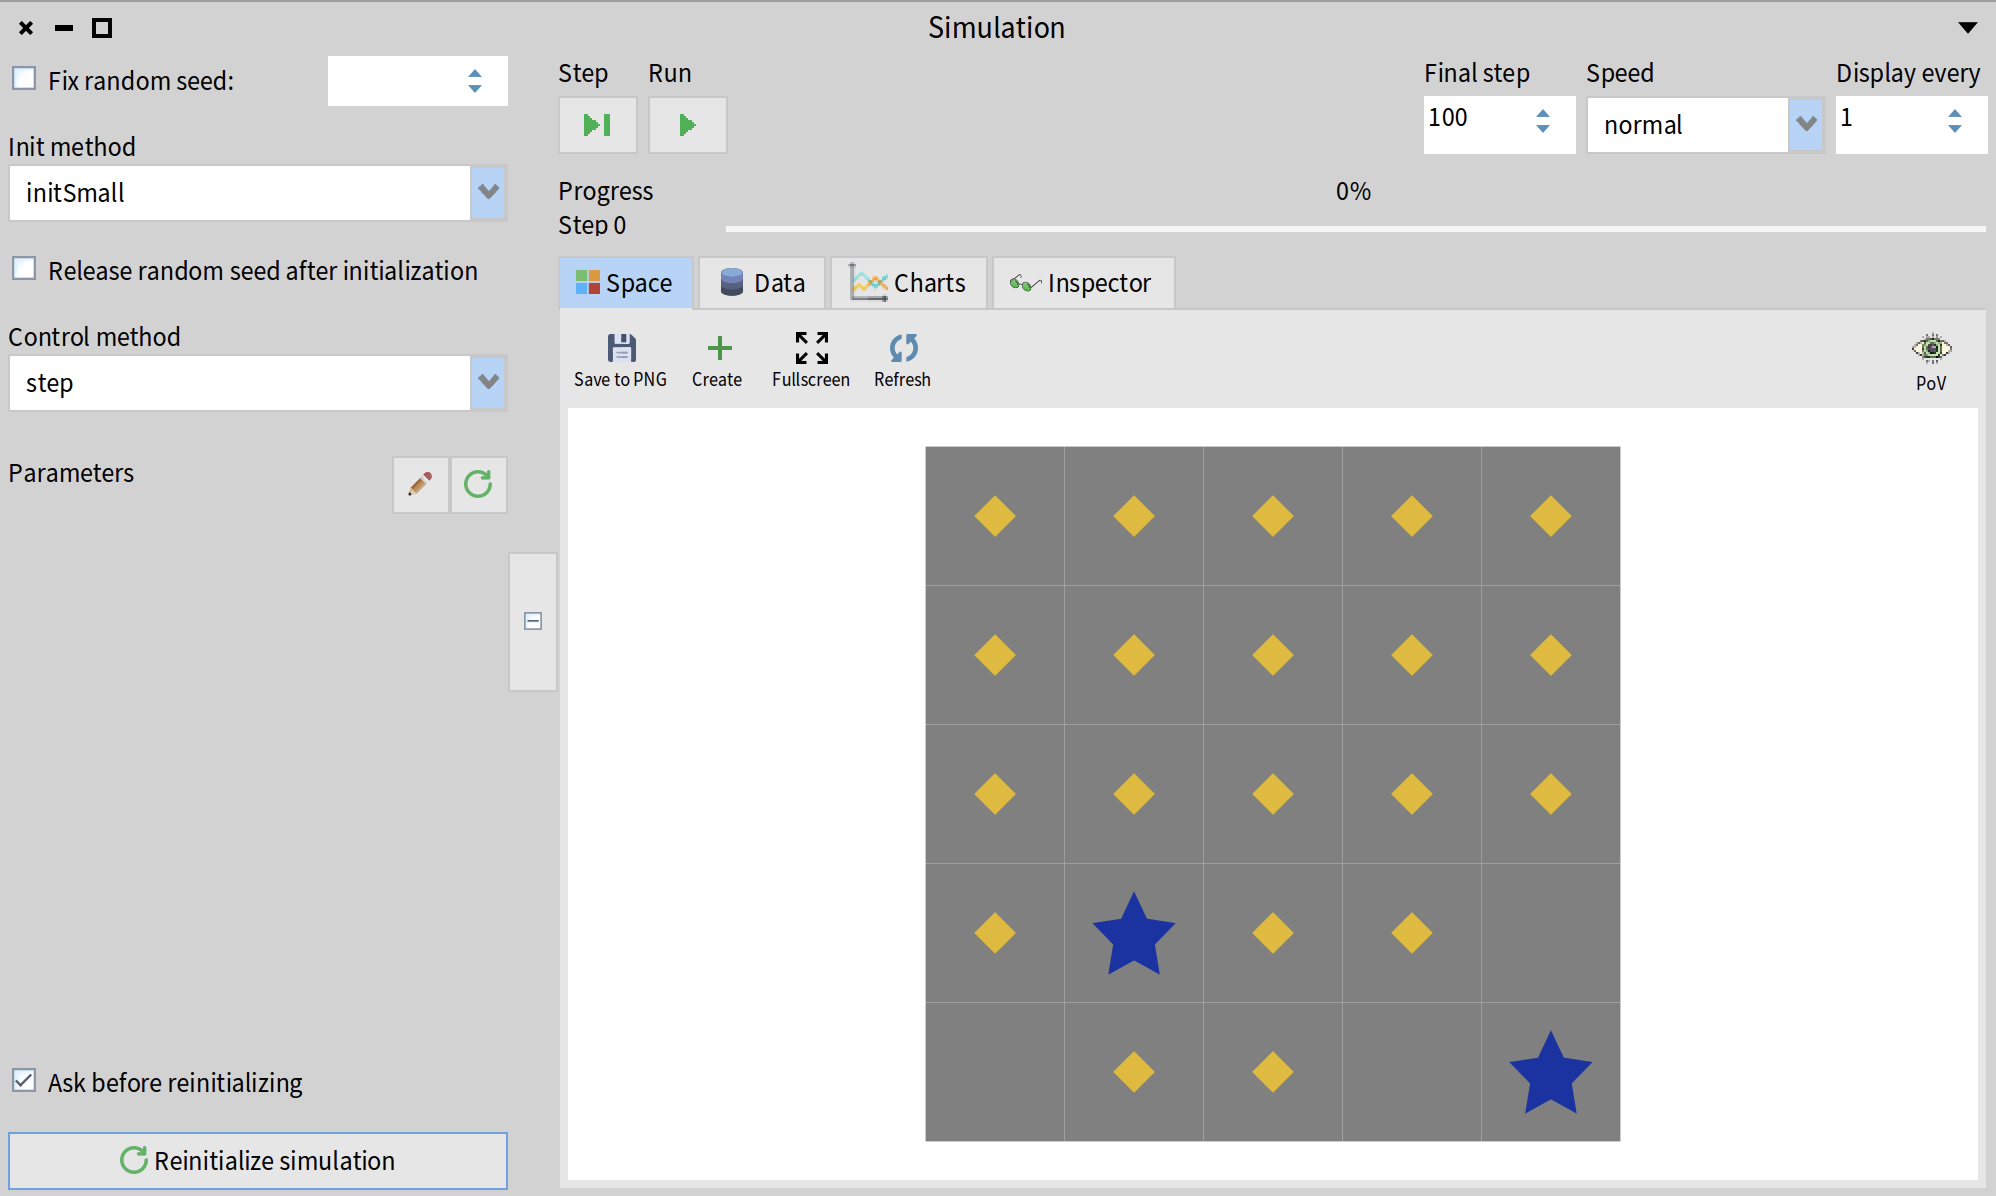Collapse the left settings panel

point(533,621)
